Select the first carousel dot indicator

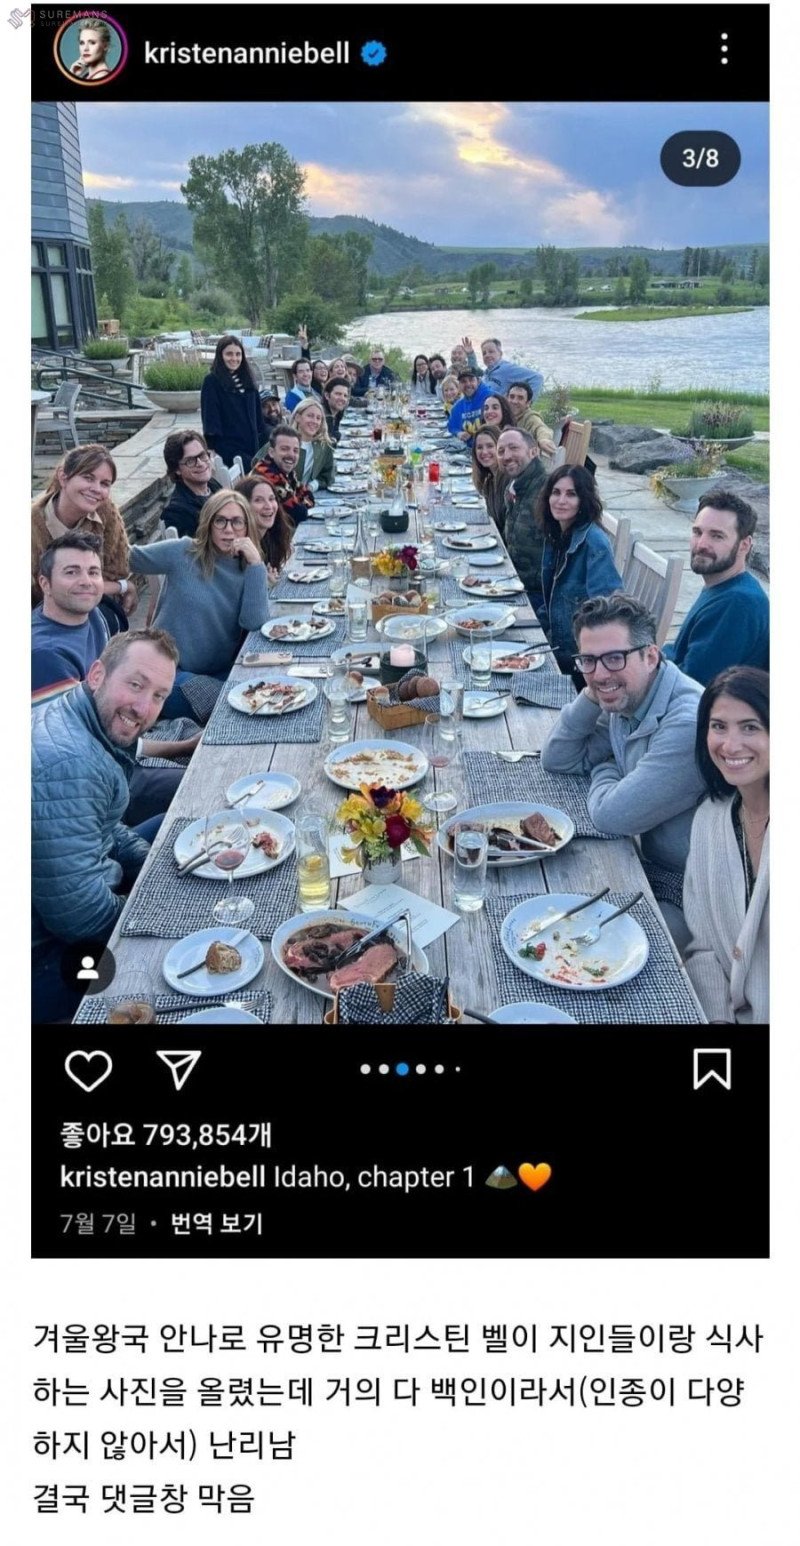click(x=366, y=1070)
